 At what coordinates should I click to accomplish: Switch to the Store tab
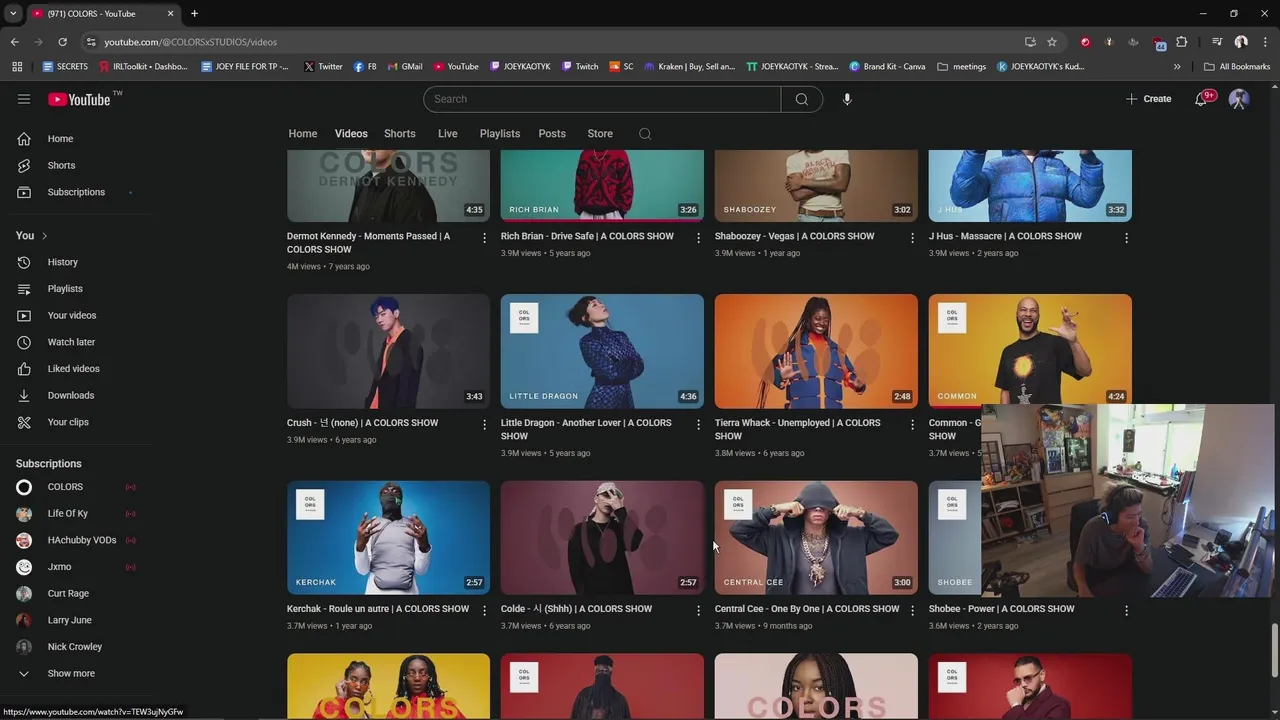click(600, 134)
